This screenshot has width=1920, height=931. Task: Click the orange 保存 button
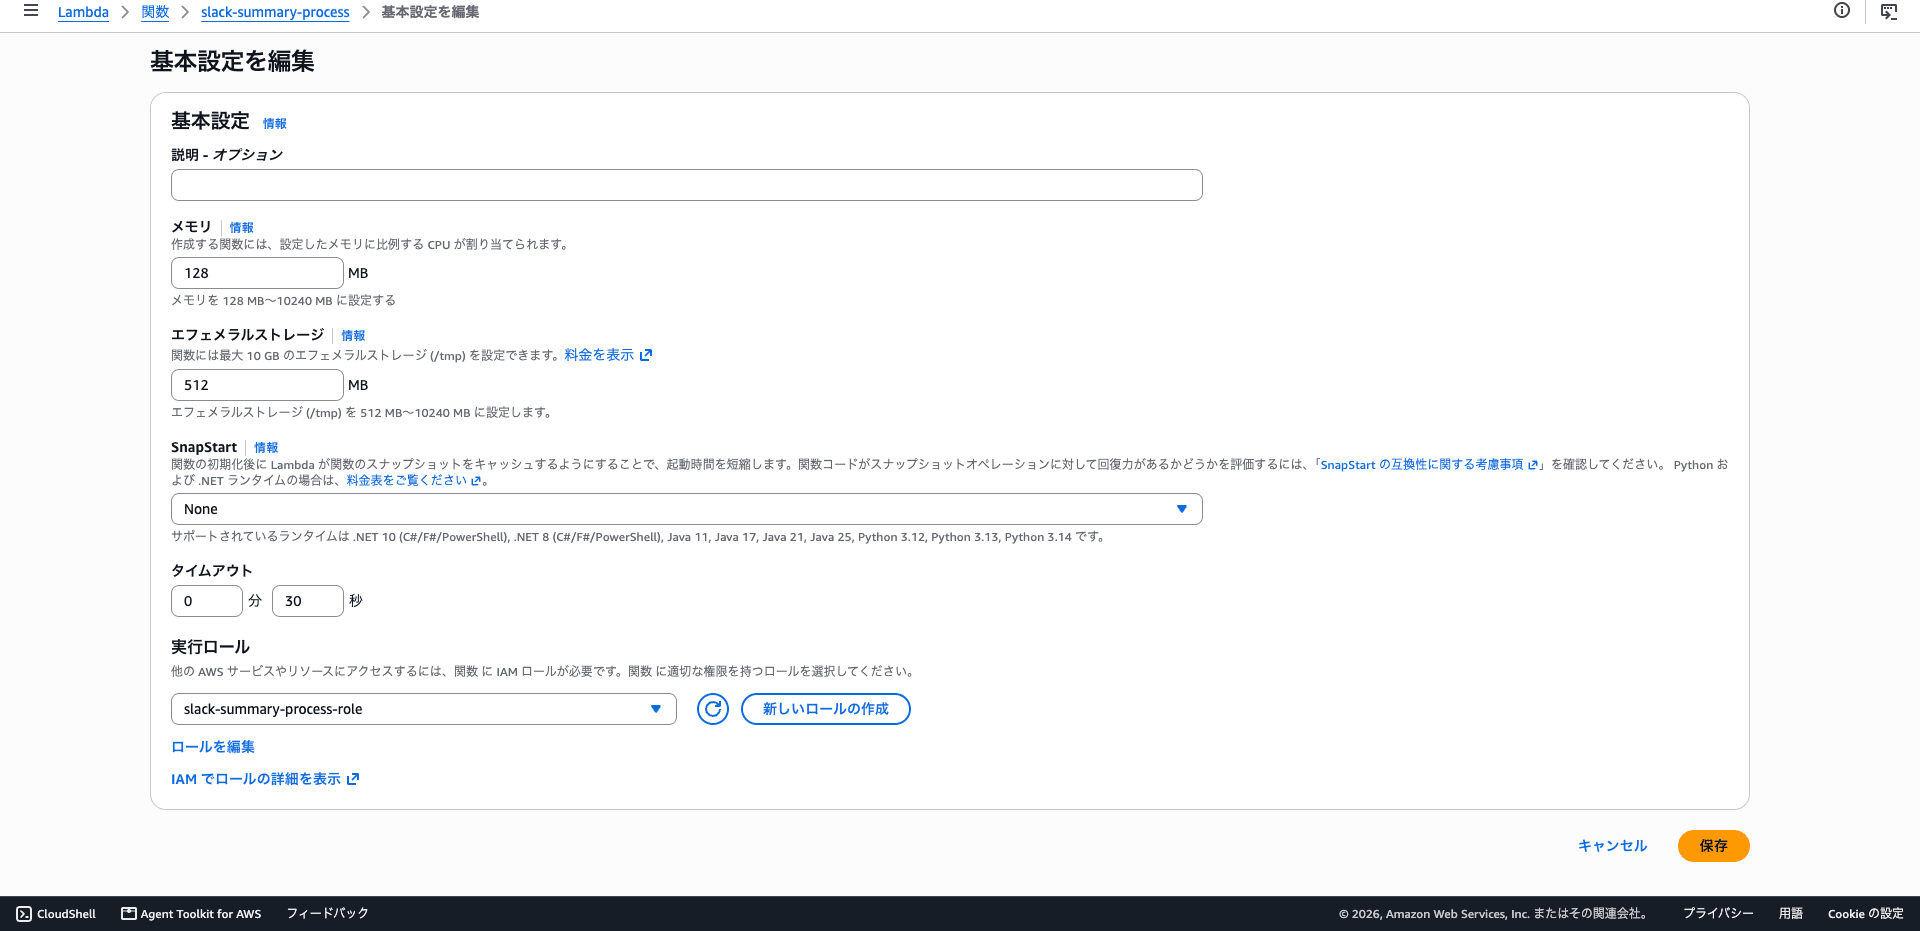point(1714,846)
